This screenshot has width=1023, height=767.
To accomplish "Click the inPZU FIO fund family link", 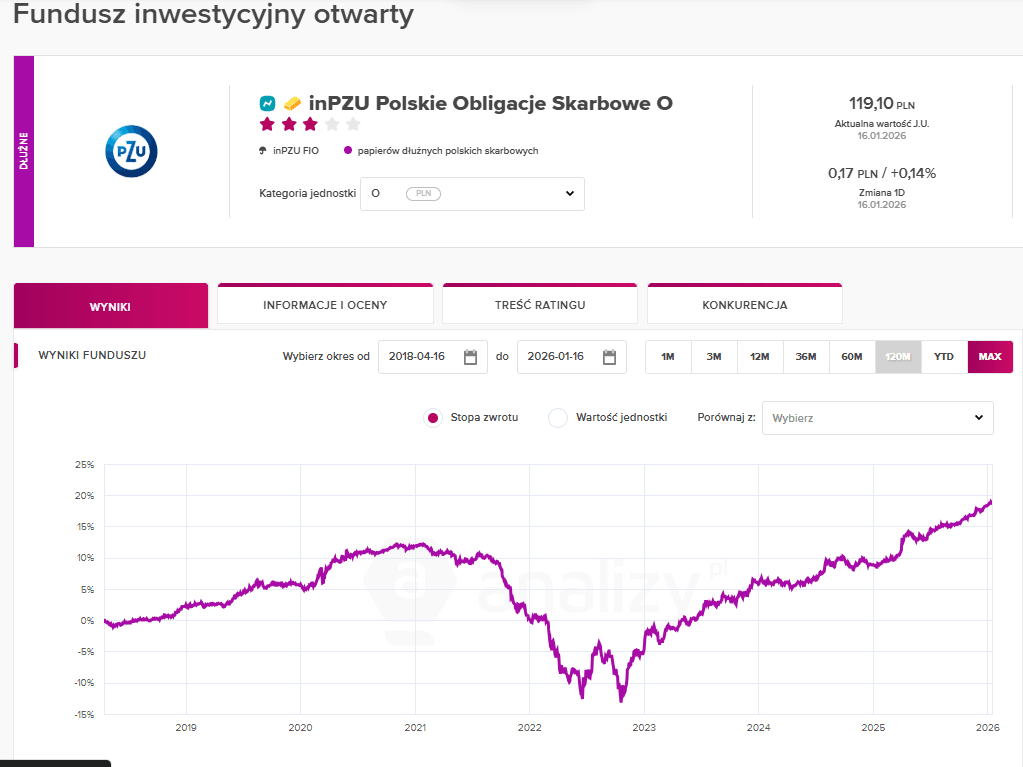I will (x=296, y=151).
